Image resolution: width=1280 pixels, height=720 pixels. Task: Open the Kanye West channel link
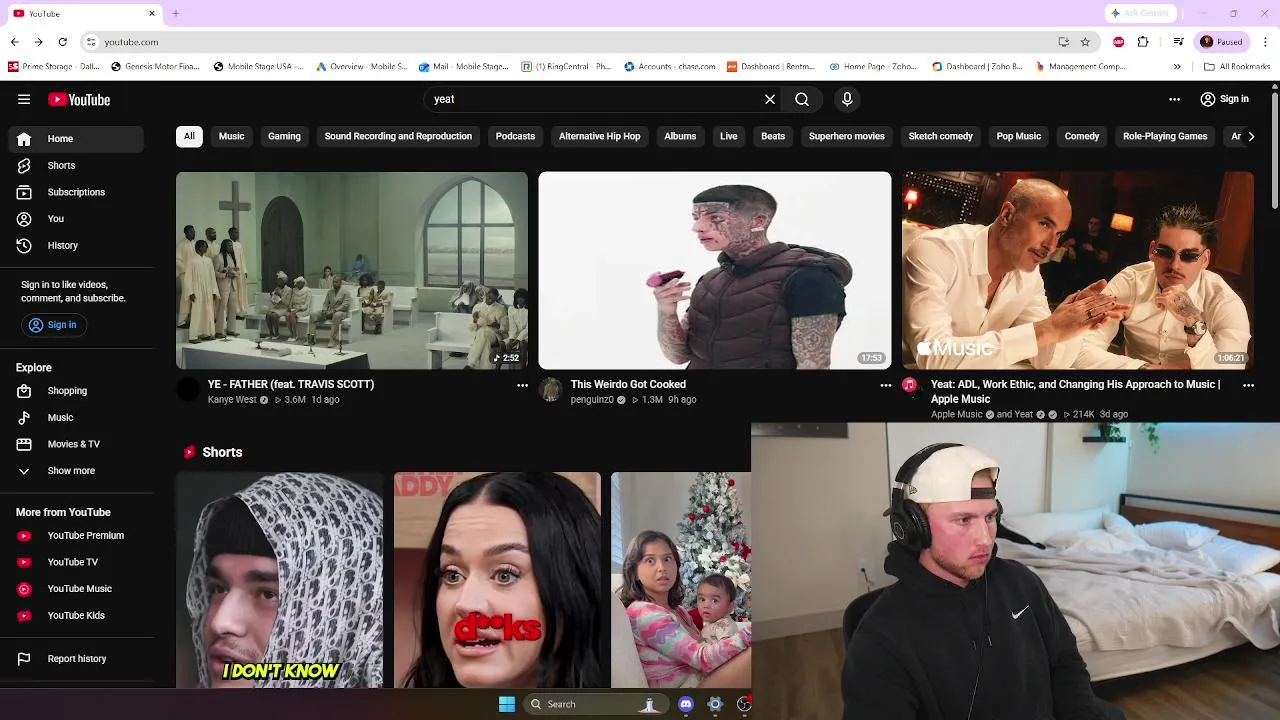[x=232, y=400]
